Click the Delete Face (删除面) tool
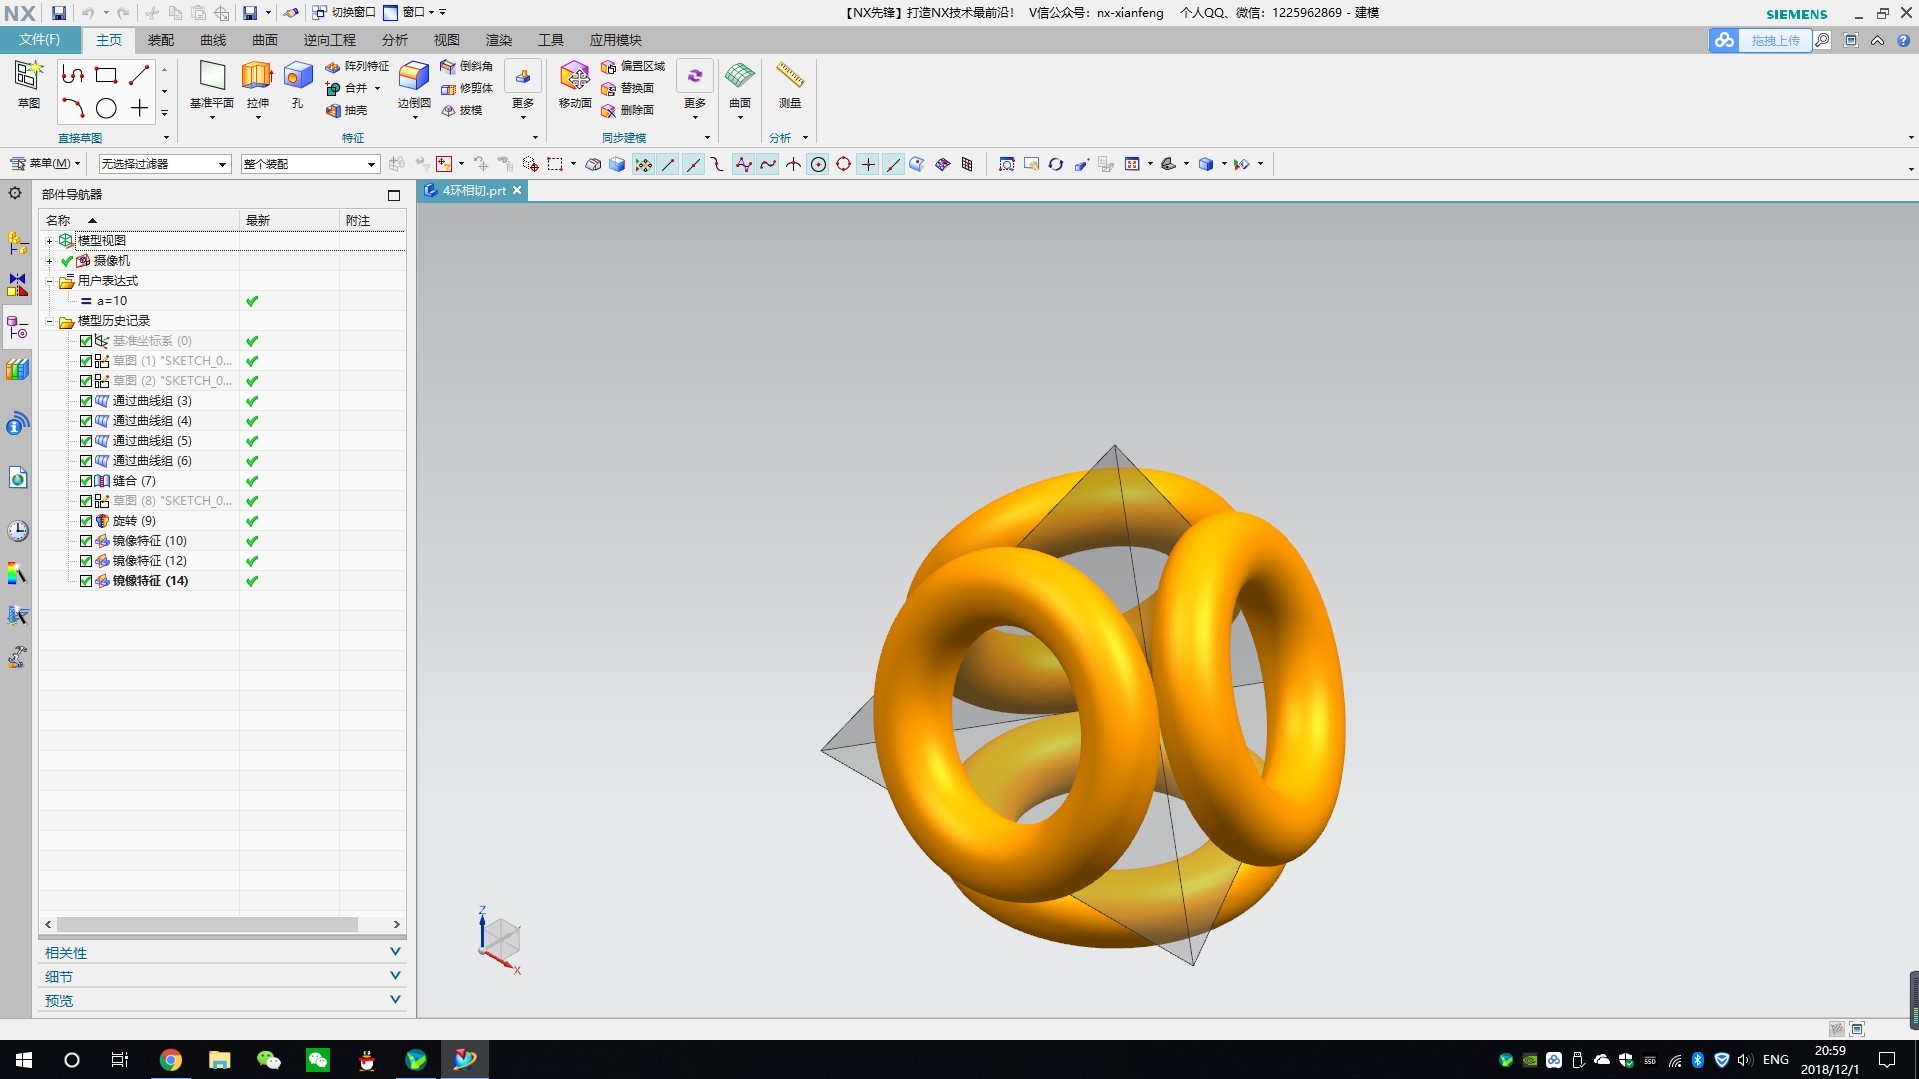The height and width of the screenshot is (1079, 1919). click(627, 110)
